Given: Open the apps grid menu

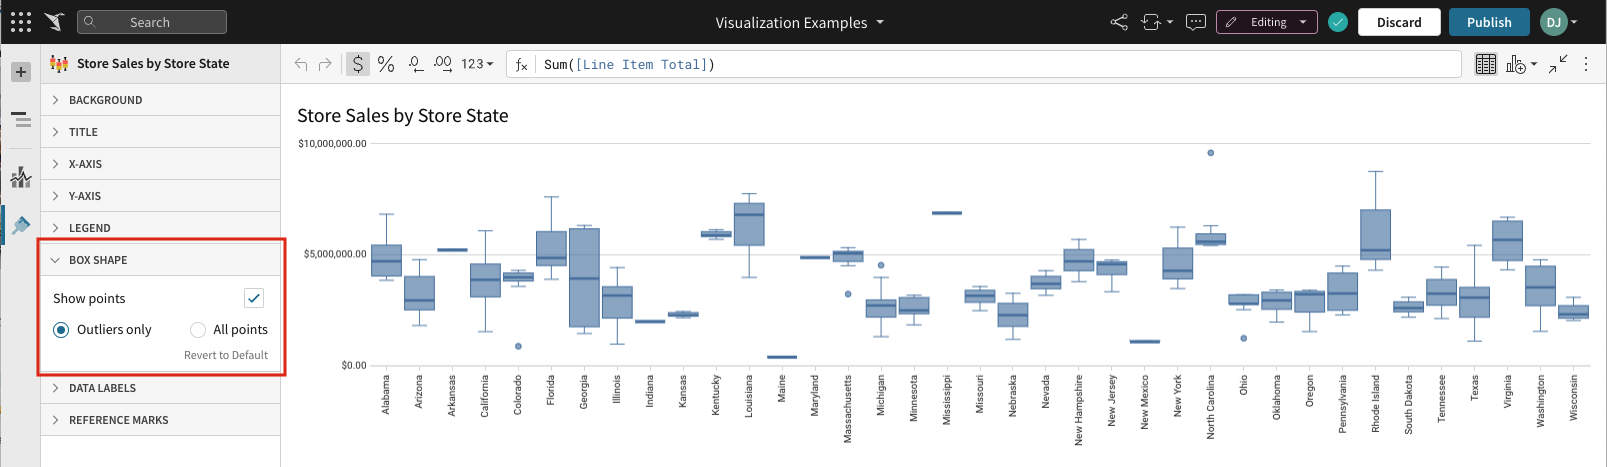Looking at the screenshot, I should pyautogui.click(x=20, y=22).
